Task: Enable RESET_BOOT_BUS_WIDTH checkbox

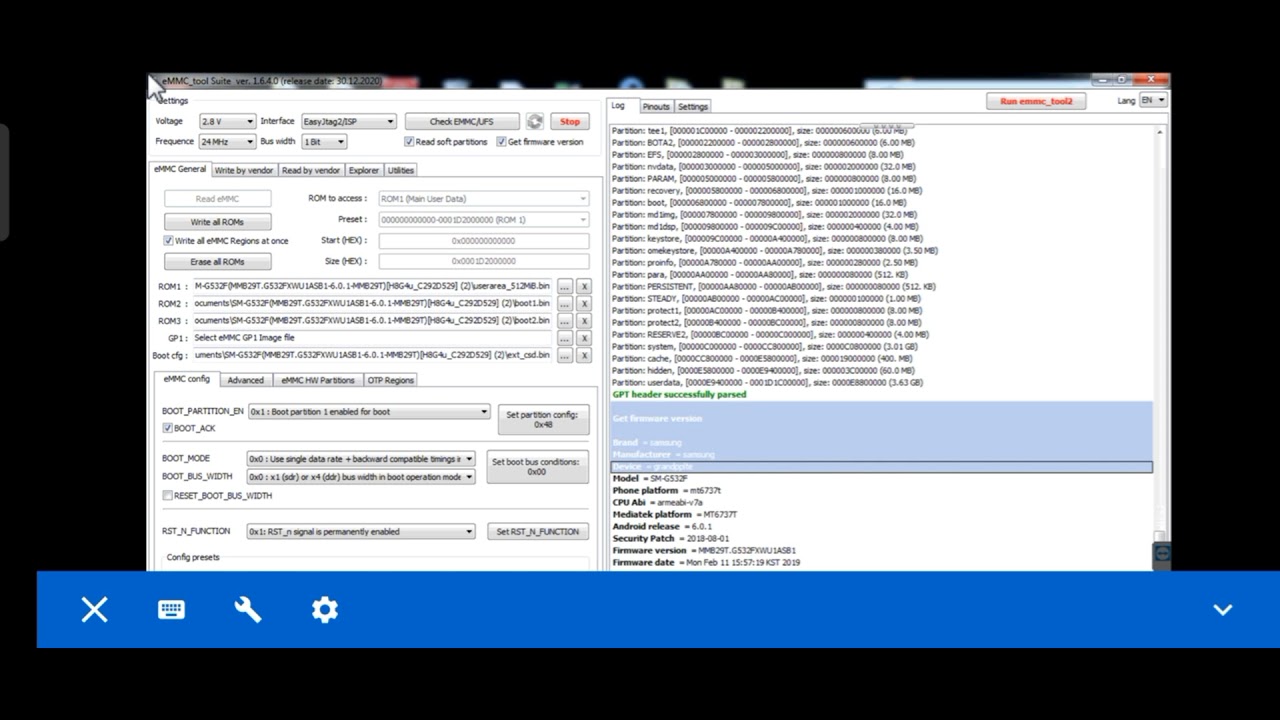Action: point(167,496)
